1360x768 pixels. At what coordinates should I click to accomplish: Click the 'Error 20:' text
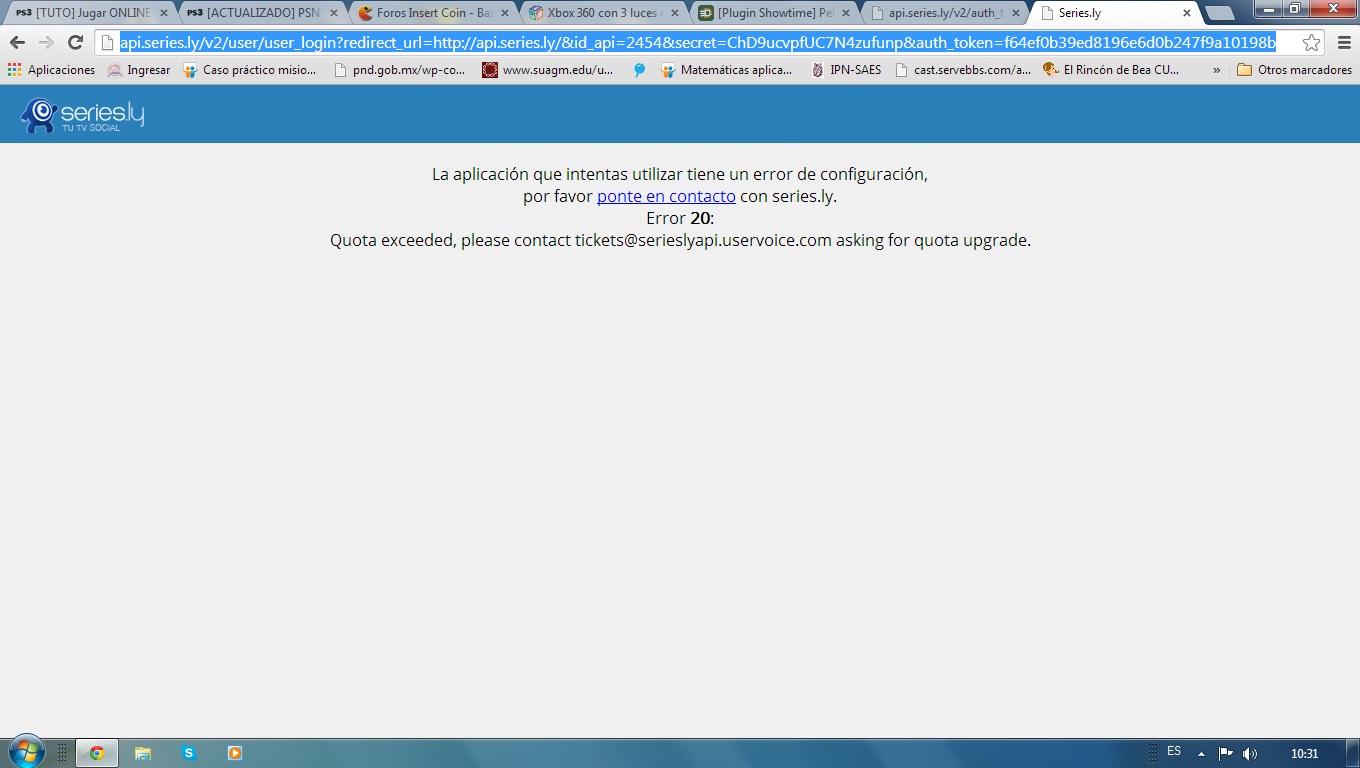click(680, 218)
